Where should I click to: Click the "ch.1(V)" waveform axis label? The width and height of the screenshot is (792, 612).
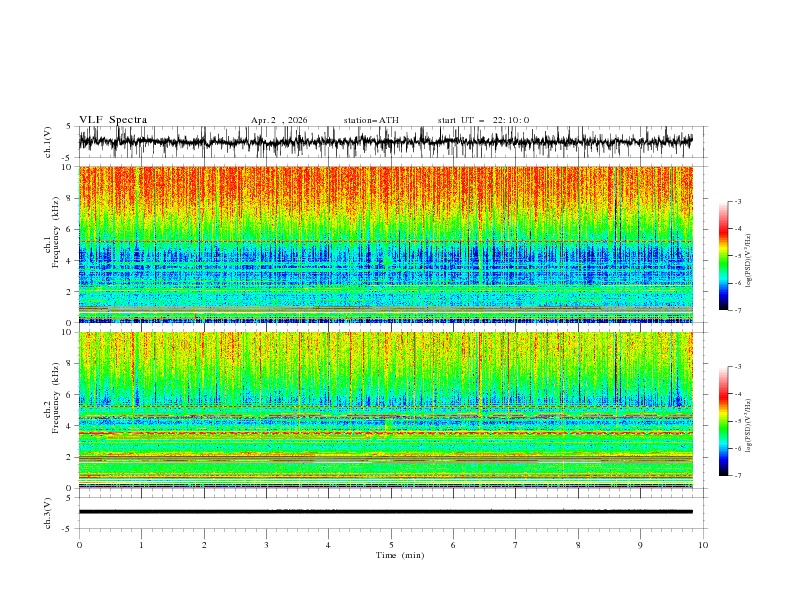click(48, 142)
